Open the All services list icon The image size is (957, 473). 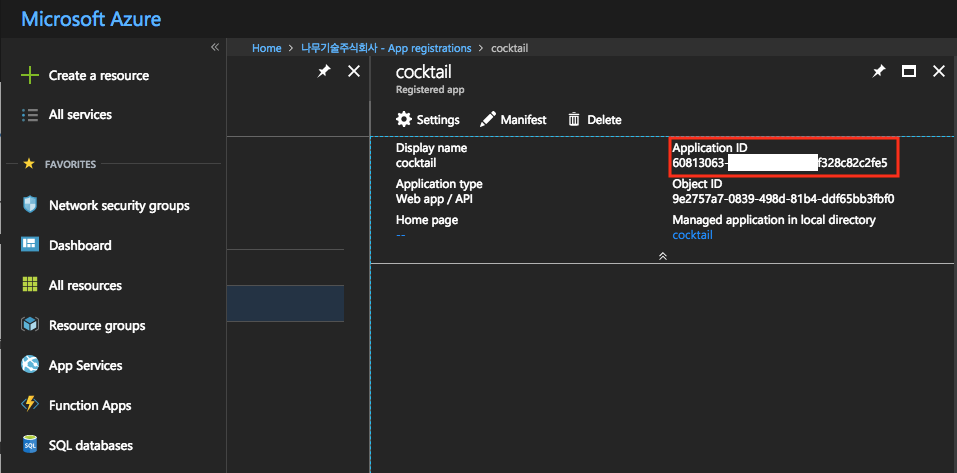tap(30, 115)
